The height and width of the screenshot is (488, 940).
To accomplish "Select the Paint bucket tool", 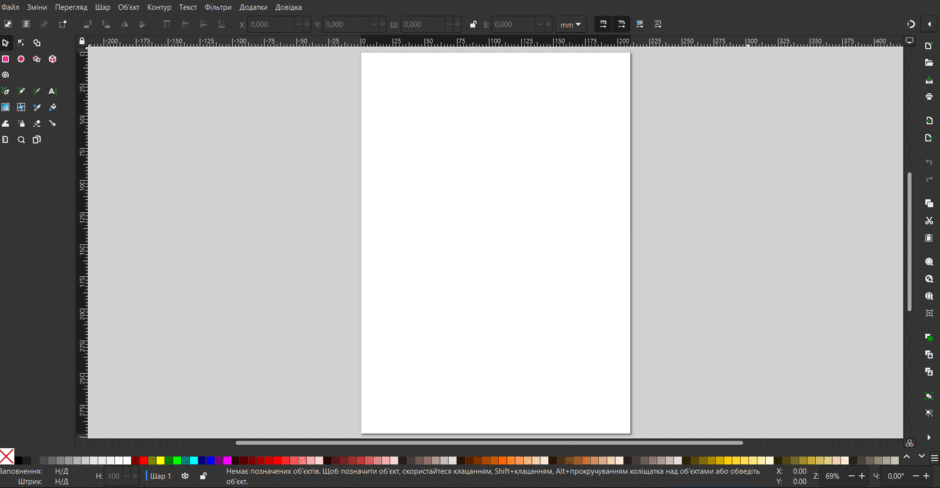I will tap(52, 107).
